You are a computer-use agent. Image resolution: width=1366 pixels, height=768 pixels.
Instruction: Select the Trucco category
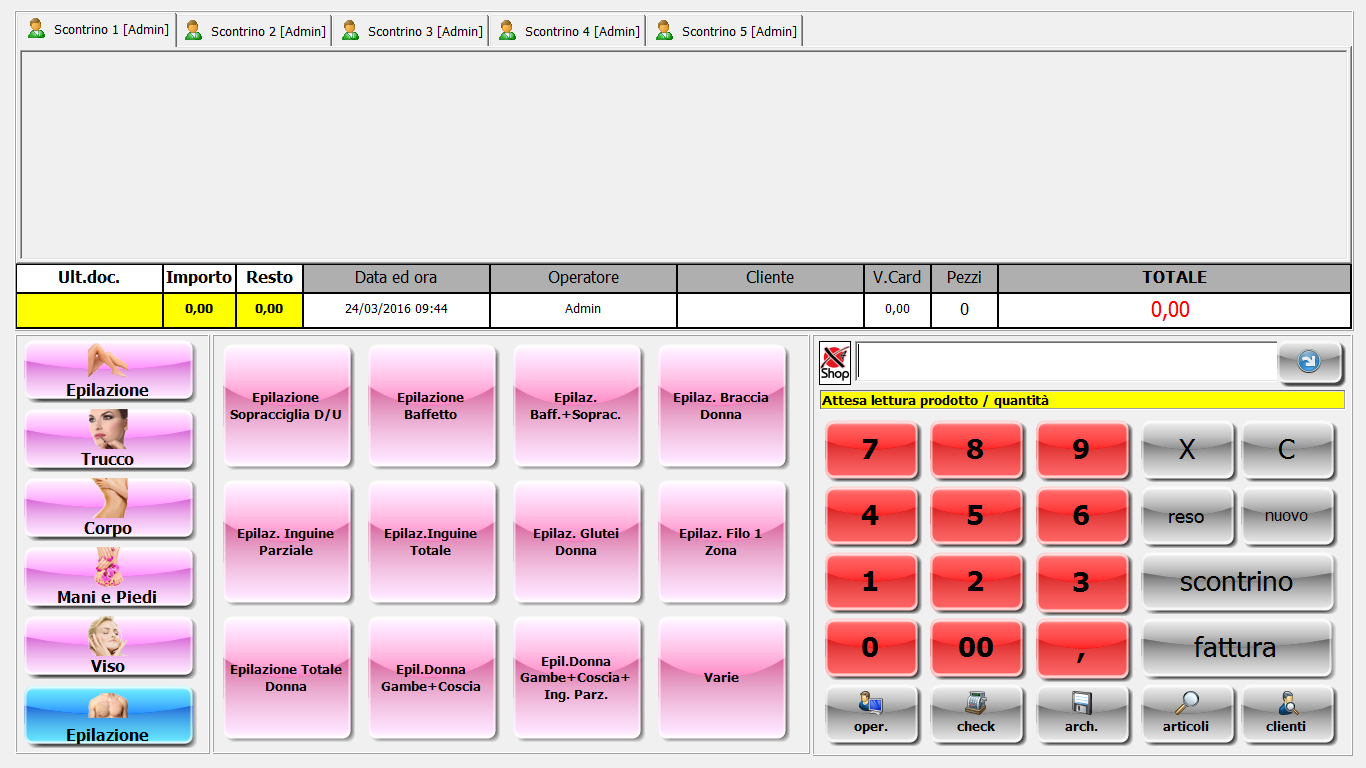click(x=108, y=440)
